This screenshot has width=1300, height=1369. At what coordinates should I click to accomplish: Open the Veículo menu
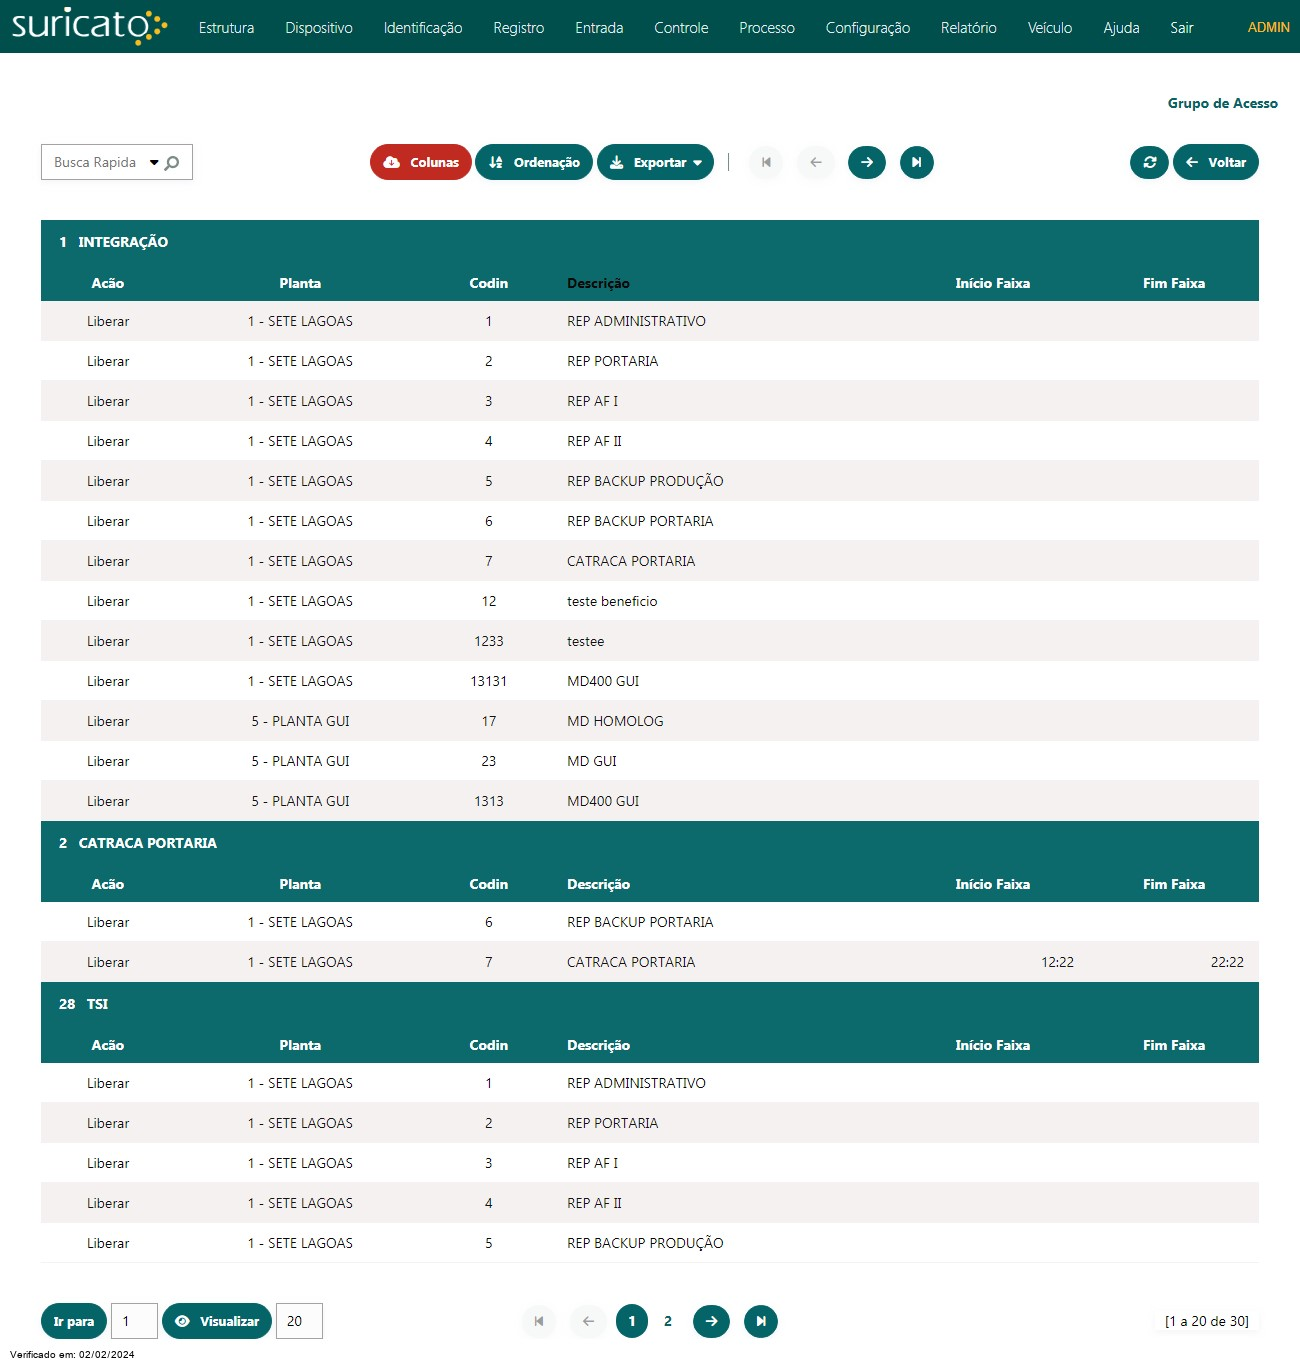point(1050,28)
